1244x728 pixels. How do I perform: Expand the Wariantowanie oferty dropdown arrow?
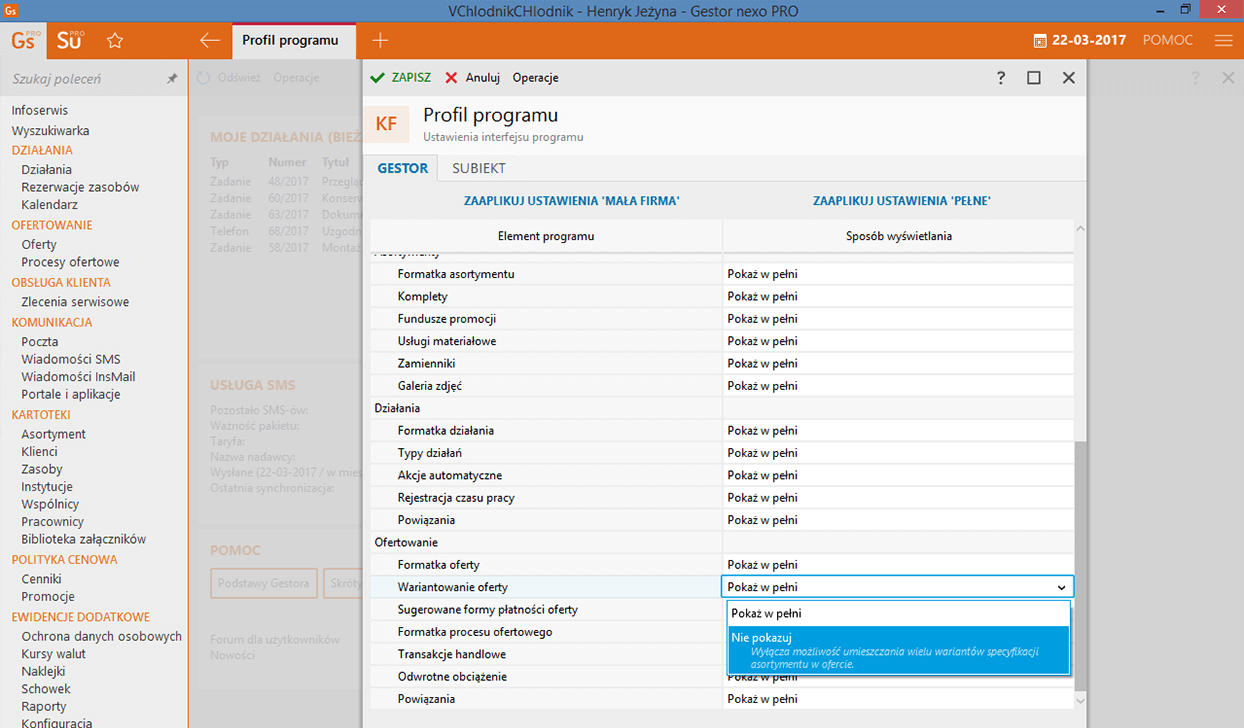click(x=1061, y=588)
